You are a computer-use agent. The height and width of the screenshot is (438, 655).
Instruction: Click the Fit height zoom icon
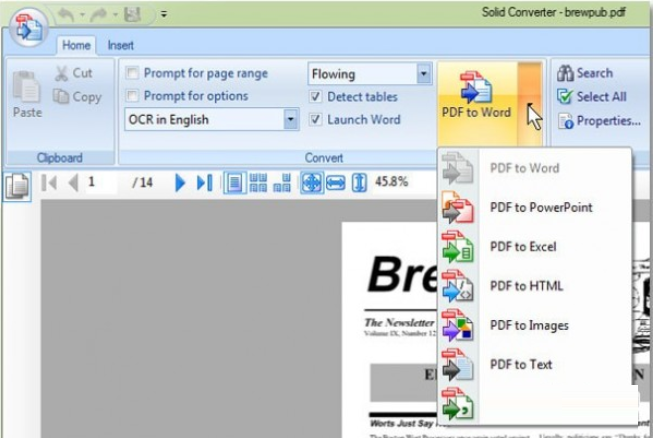click(359, 182)
